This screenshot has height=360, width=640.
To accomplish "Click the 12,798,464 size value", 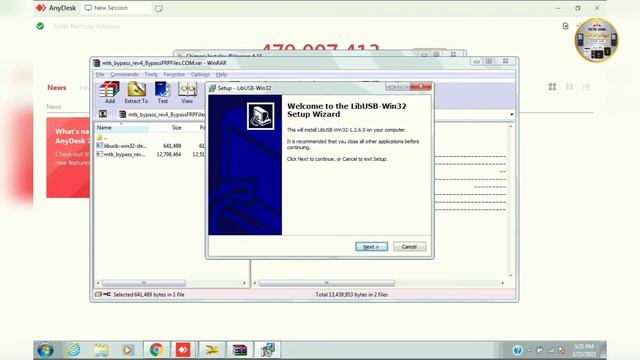I will coord(169,154).
